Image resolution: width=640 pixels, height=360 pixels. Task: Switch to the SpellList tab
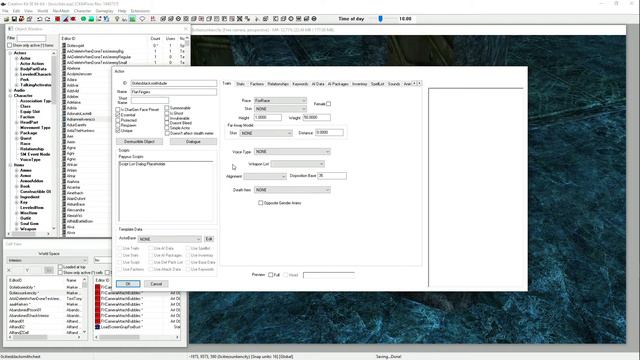pos(378,84)
